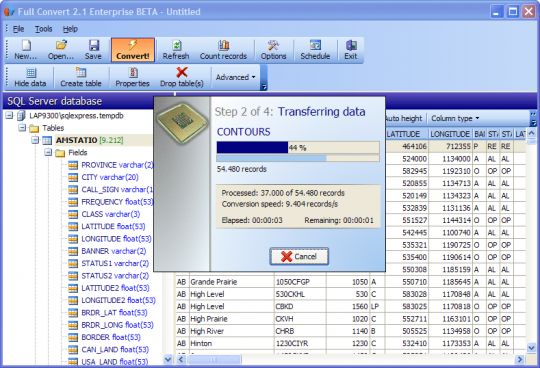Click the STATUS2 varchar(2) field icon
Viewport: 540px width, 368px height.
(73, 276)
